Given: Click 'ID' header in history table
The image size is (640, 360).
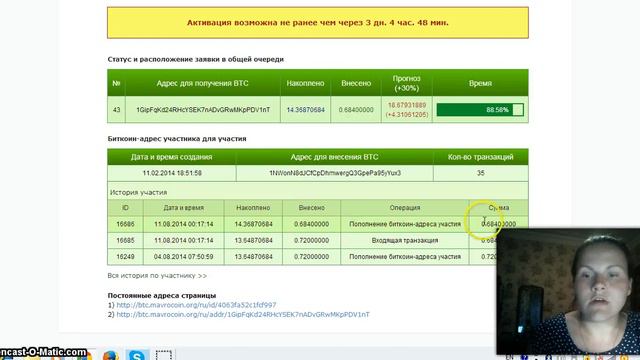Looking at the screenshot, I should (125, 208).
